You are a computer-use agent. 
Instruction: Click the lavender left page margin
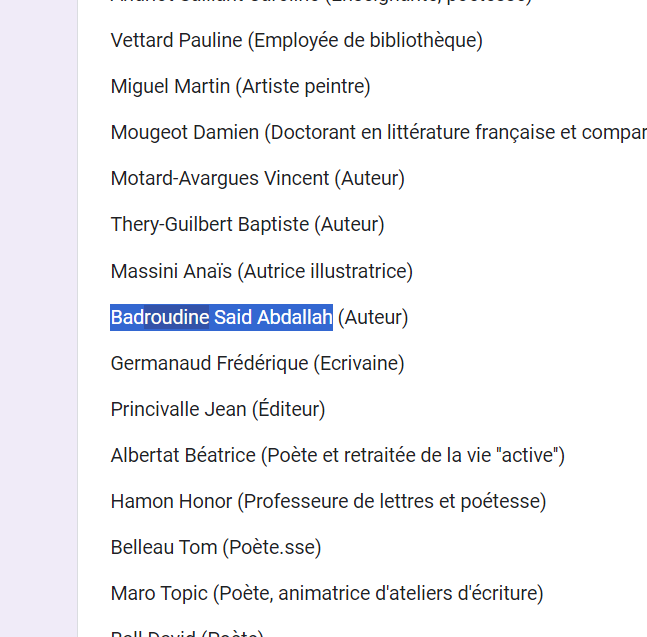(38, 318)
